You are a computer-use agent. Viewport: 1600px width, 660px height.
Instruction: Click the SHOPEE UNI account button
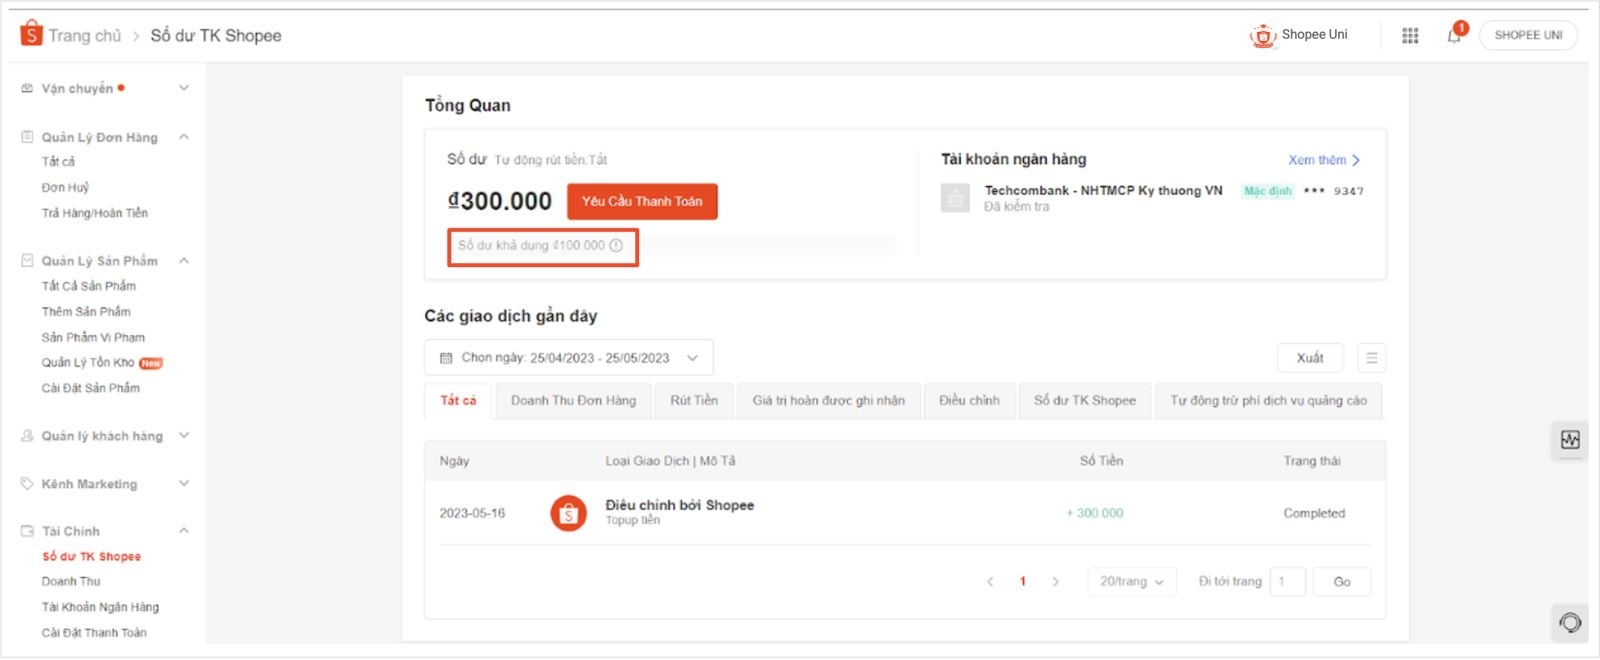[x=1528, y=35]
